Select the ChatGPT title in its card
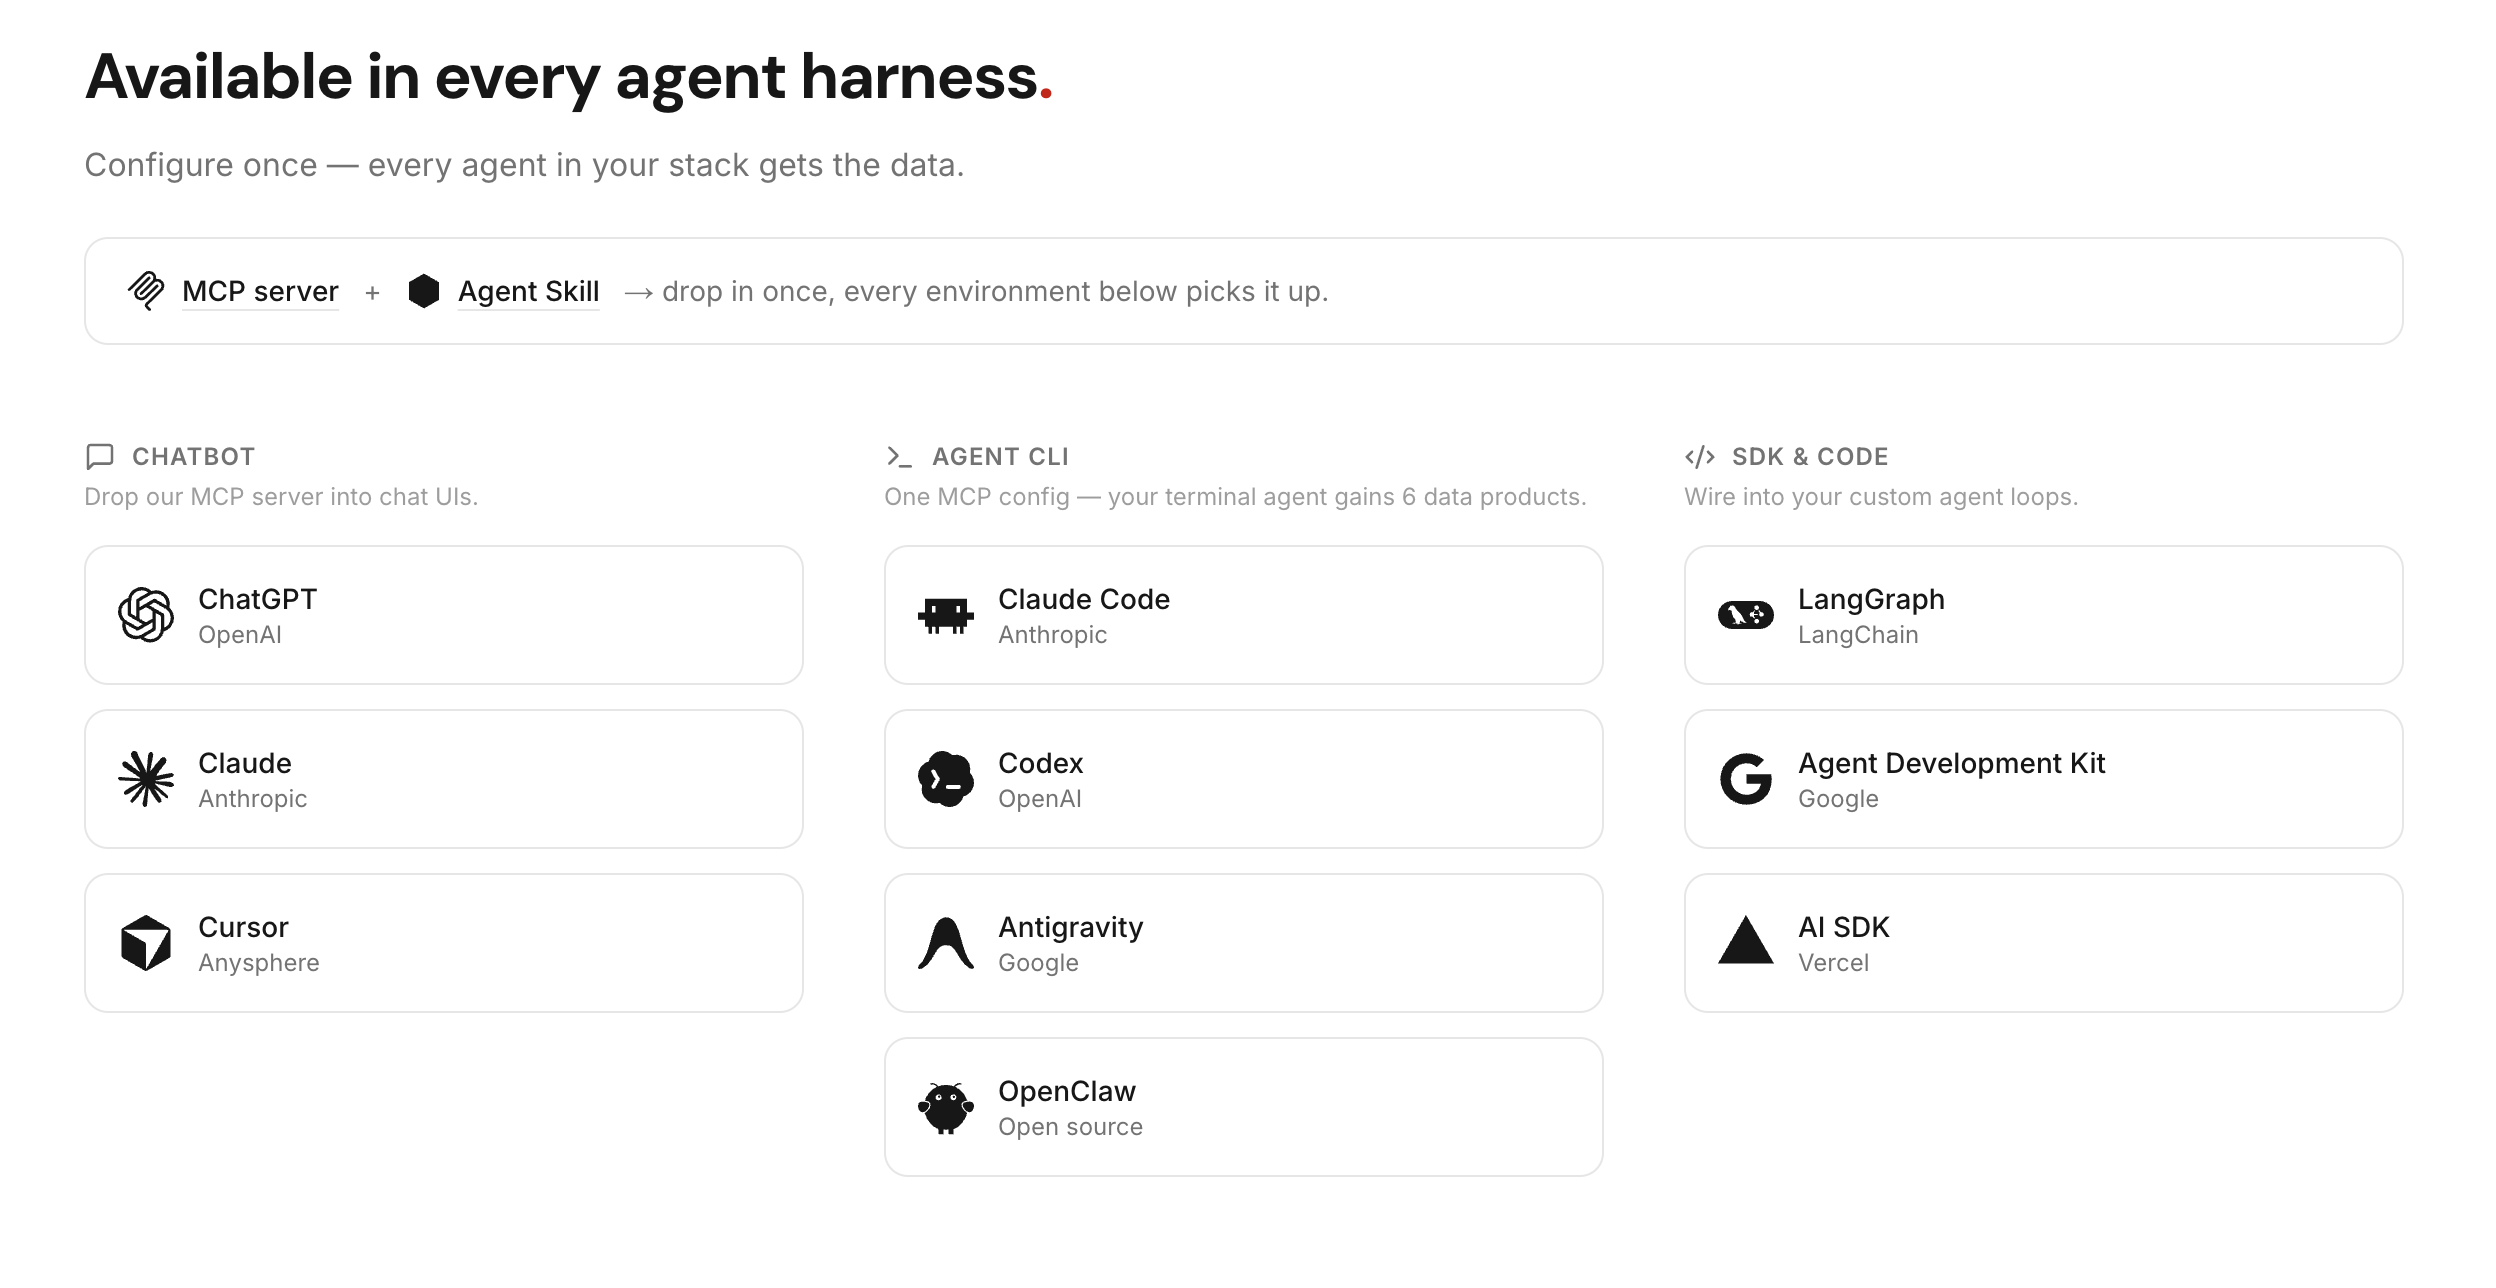This screenshot has width=2496, height=1288. point(258,599)
